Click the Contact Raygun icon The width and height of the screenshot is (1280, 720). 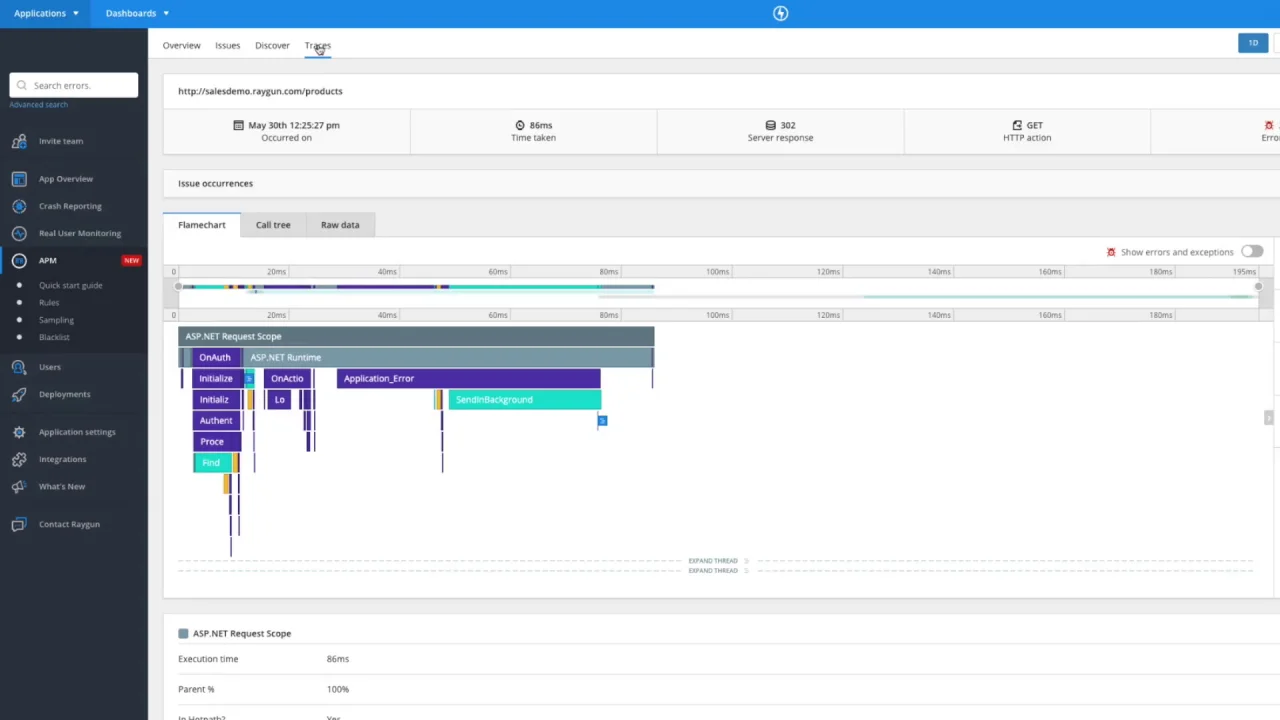click(19, 524)
